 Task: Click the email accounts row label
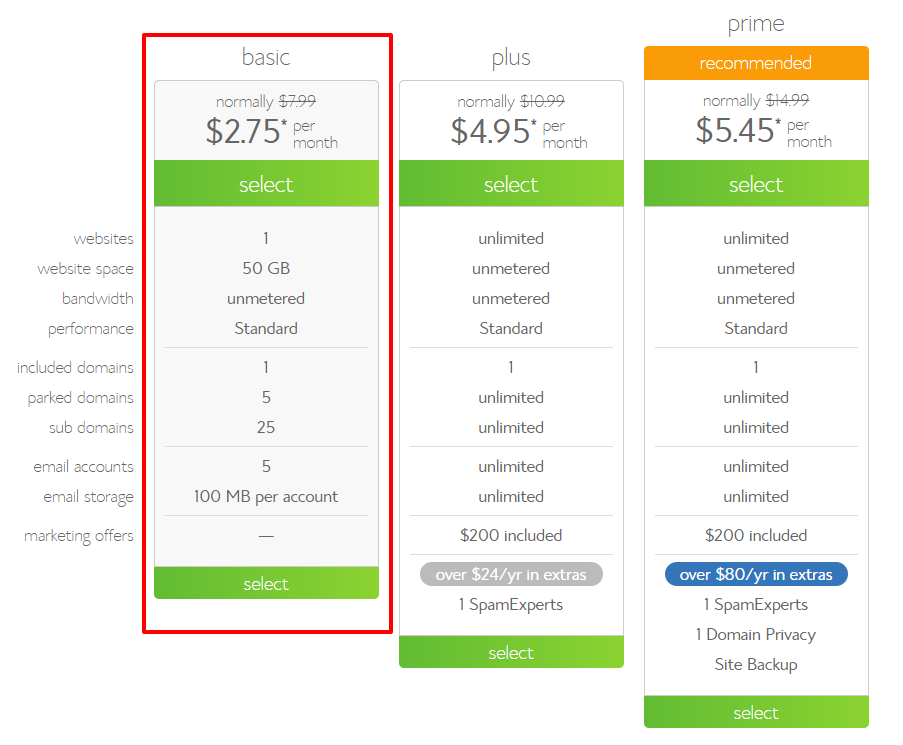81,466
